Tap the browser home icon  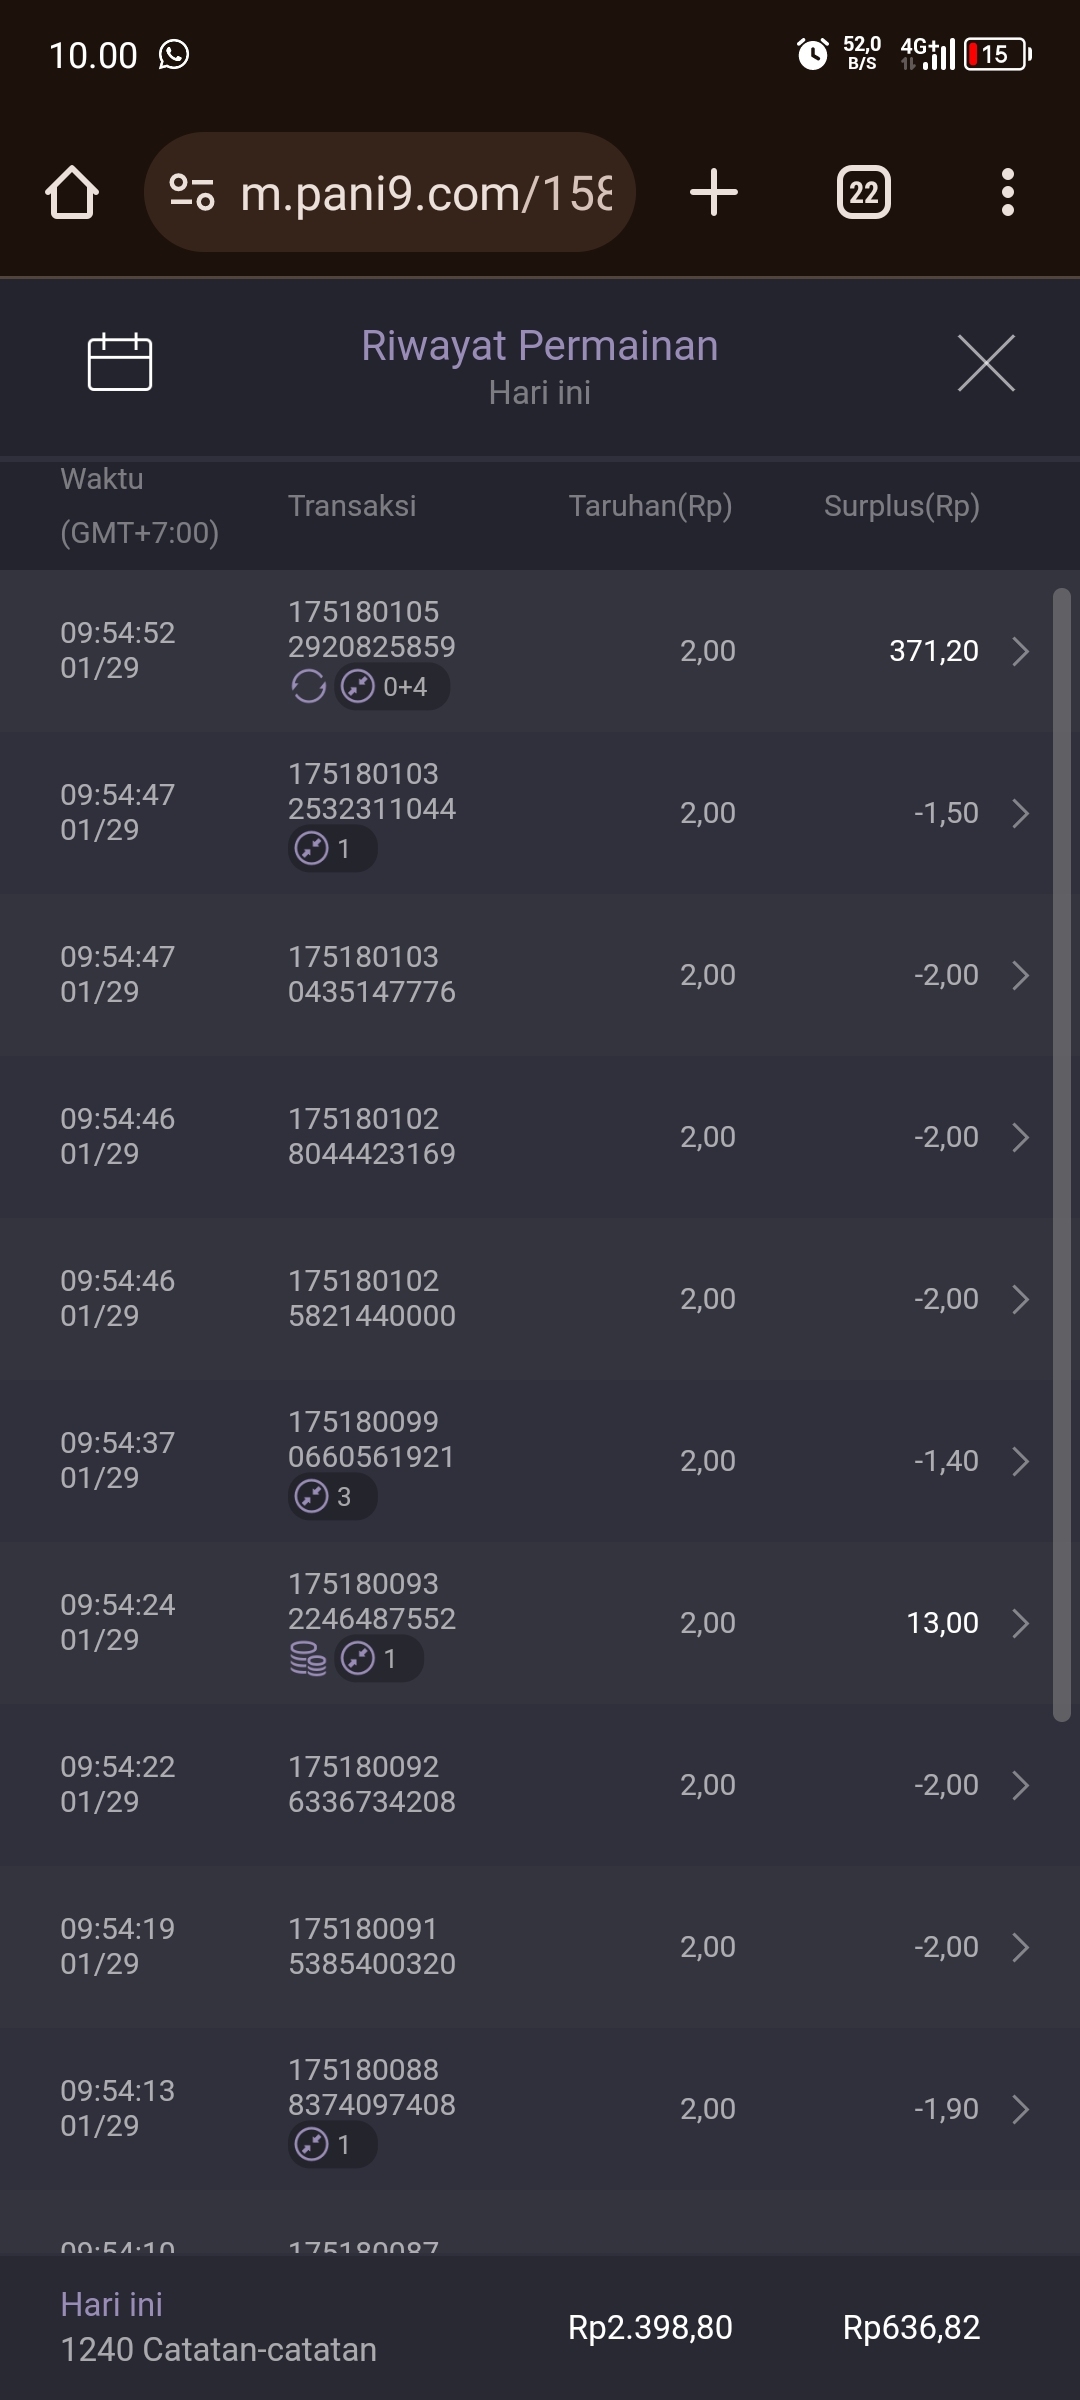coord(72,192)
